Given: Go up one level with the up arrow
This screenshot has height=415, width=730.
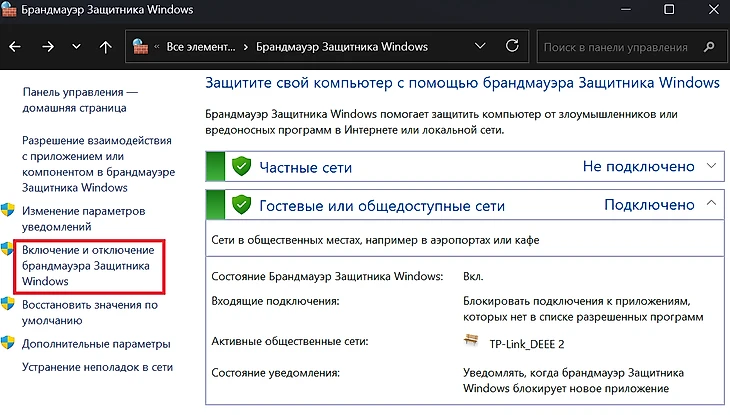Looking at the screenshot, I should pos(106,47).
